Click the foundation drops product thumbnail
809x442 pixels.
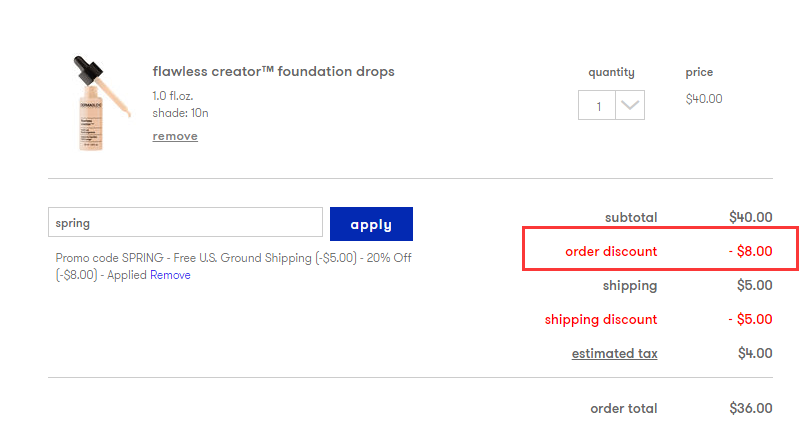point(100,104)
